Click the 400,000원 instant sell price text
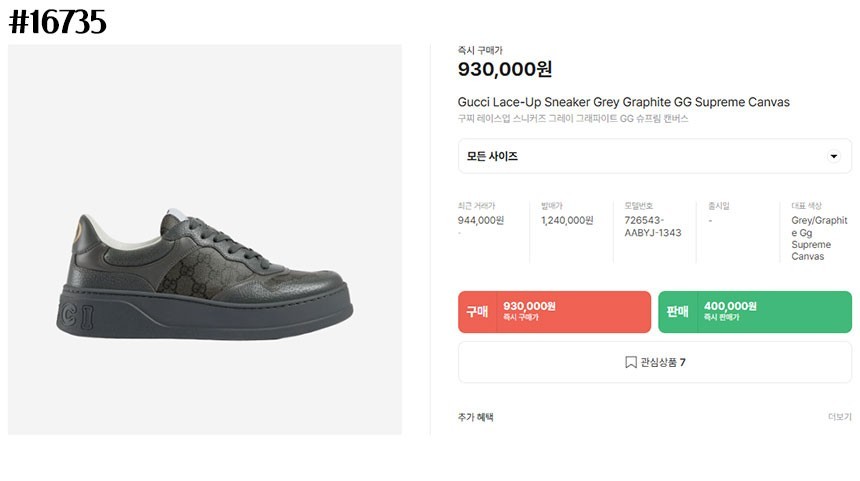This screenshot has width=860, height=481. (730, 306)
